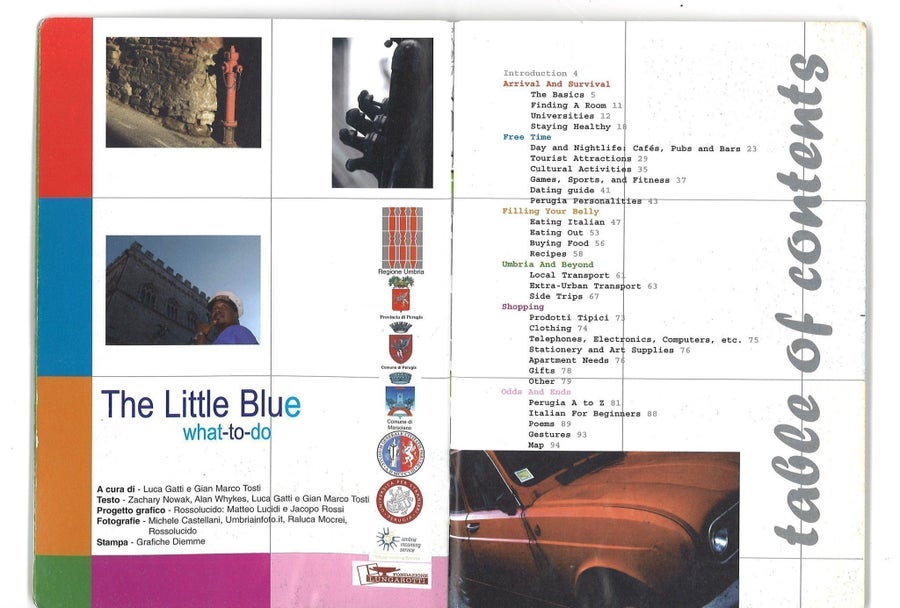Open the Finding A Room entry
900x608 pixels.
(568, 106)
